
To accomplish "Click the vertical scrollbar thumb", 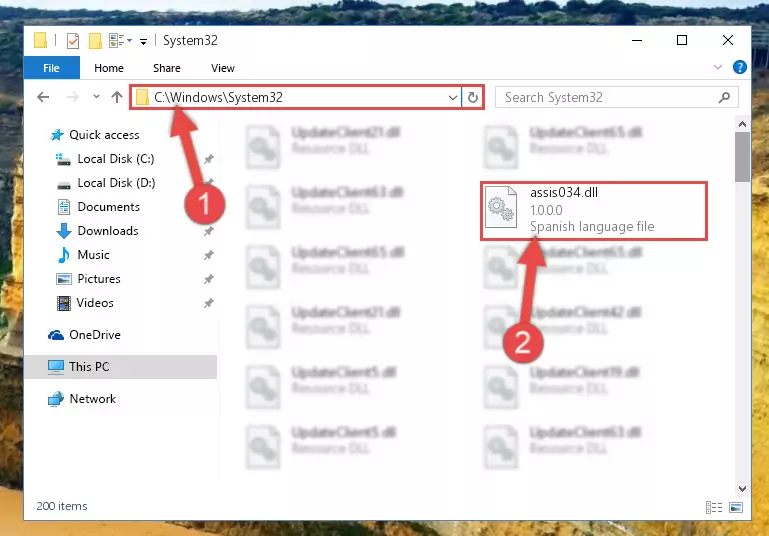I will (x=742, y=157).
